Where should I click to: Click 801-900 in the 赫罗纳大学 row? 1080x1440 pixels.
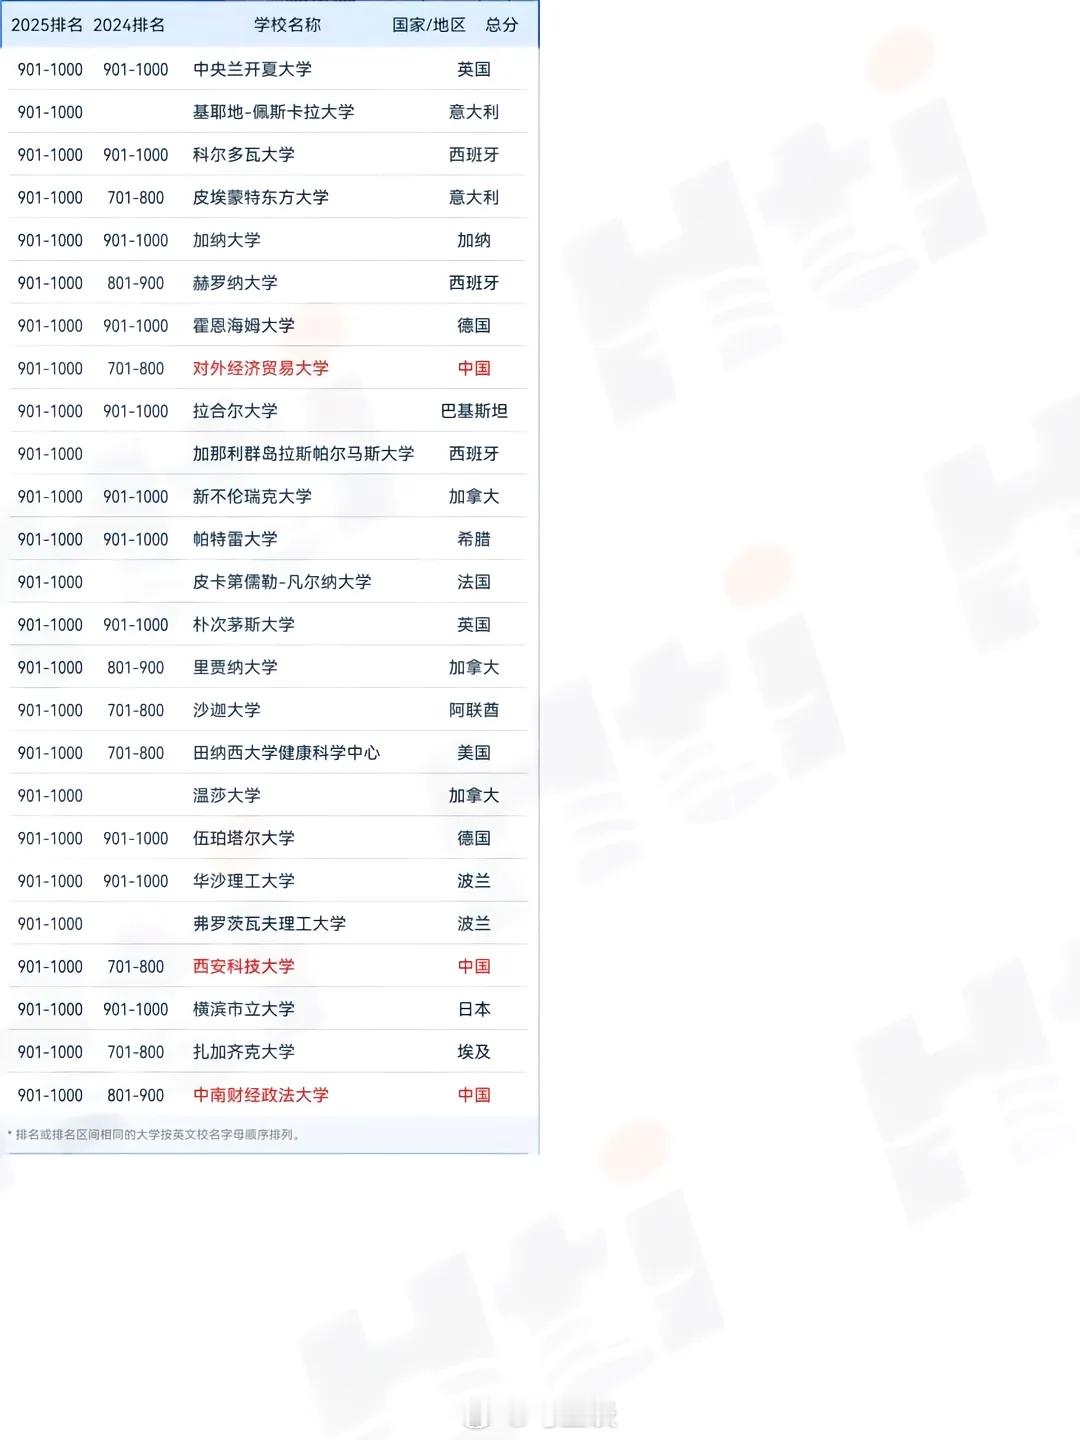tap(136, 283)
